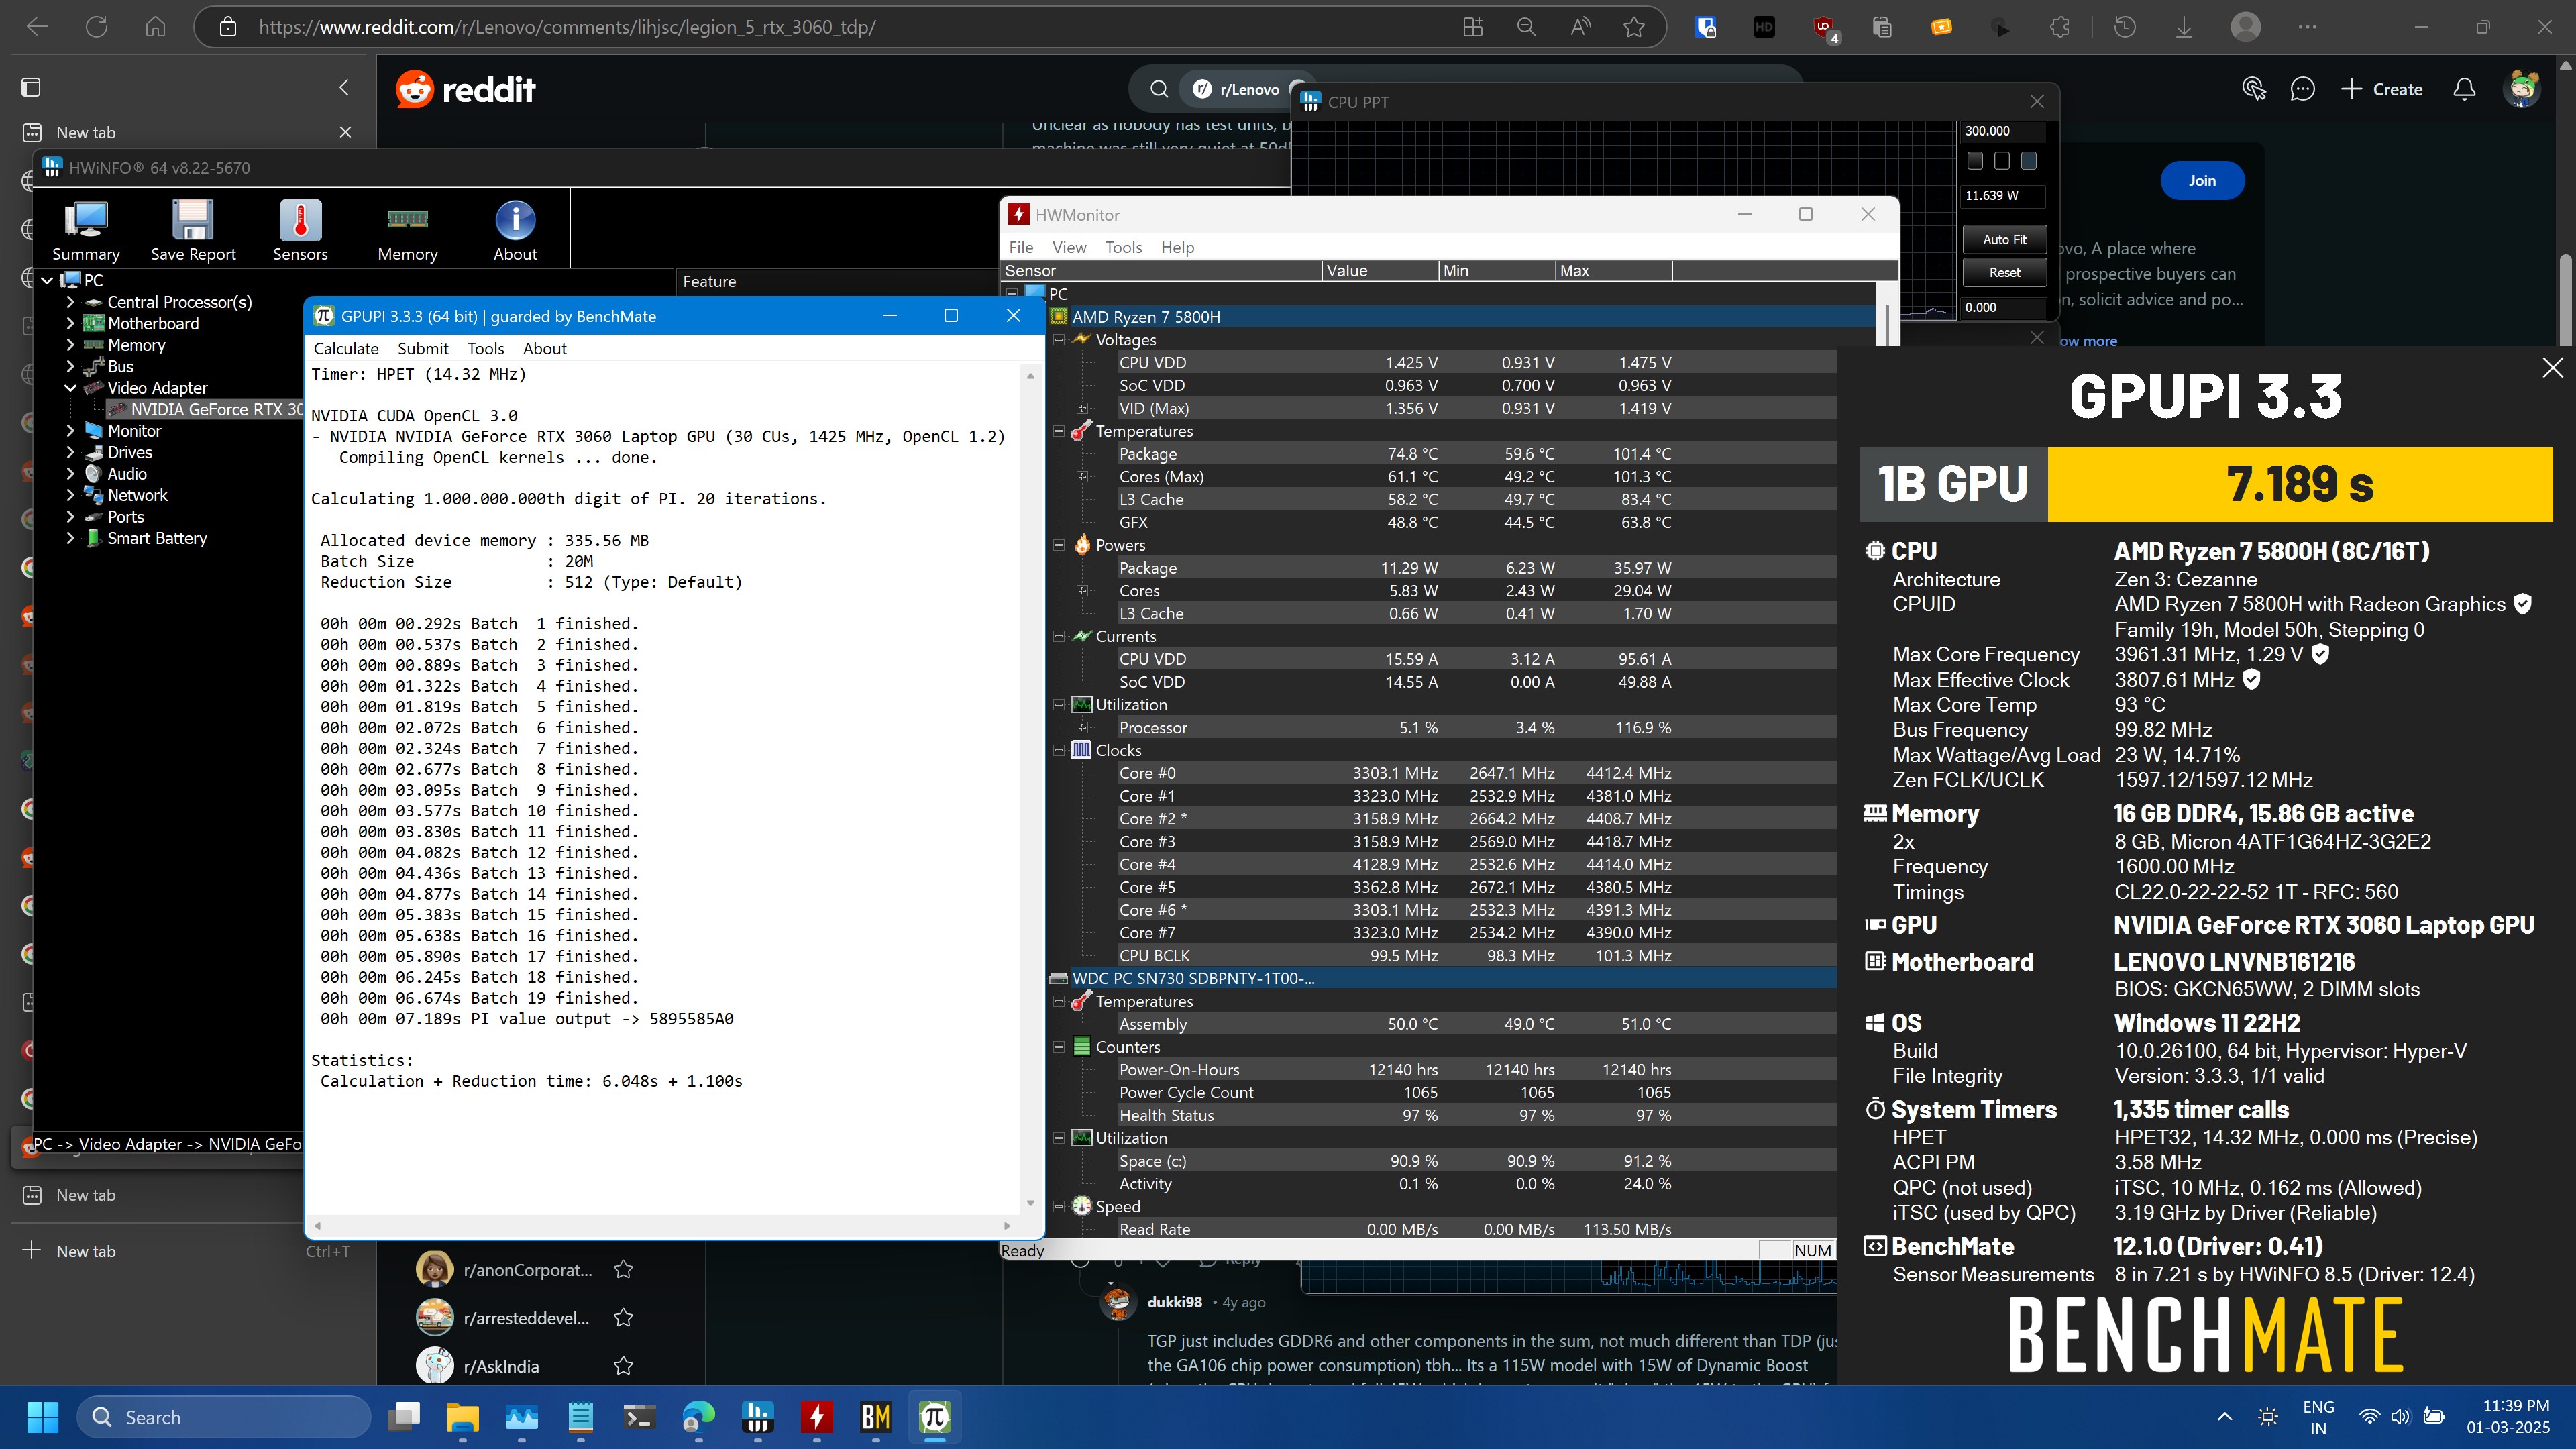Open commenter dukki98's profile link
Viewport: 2576px width, 1449px height.
tap(1174, 1302)
